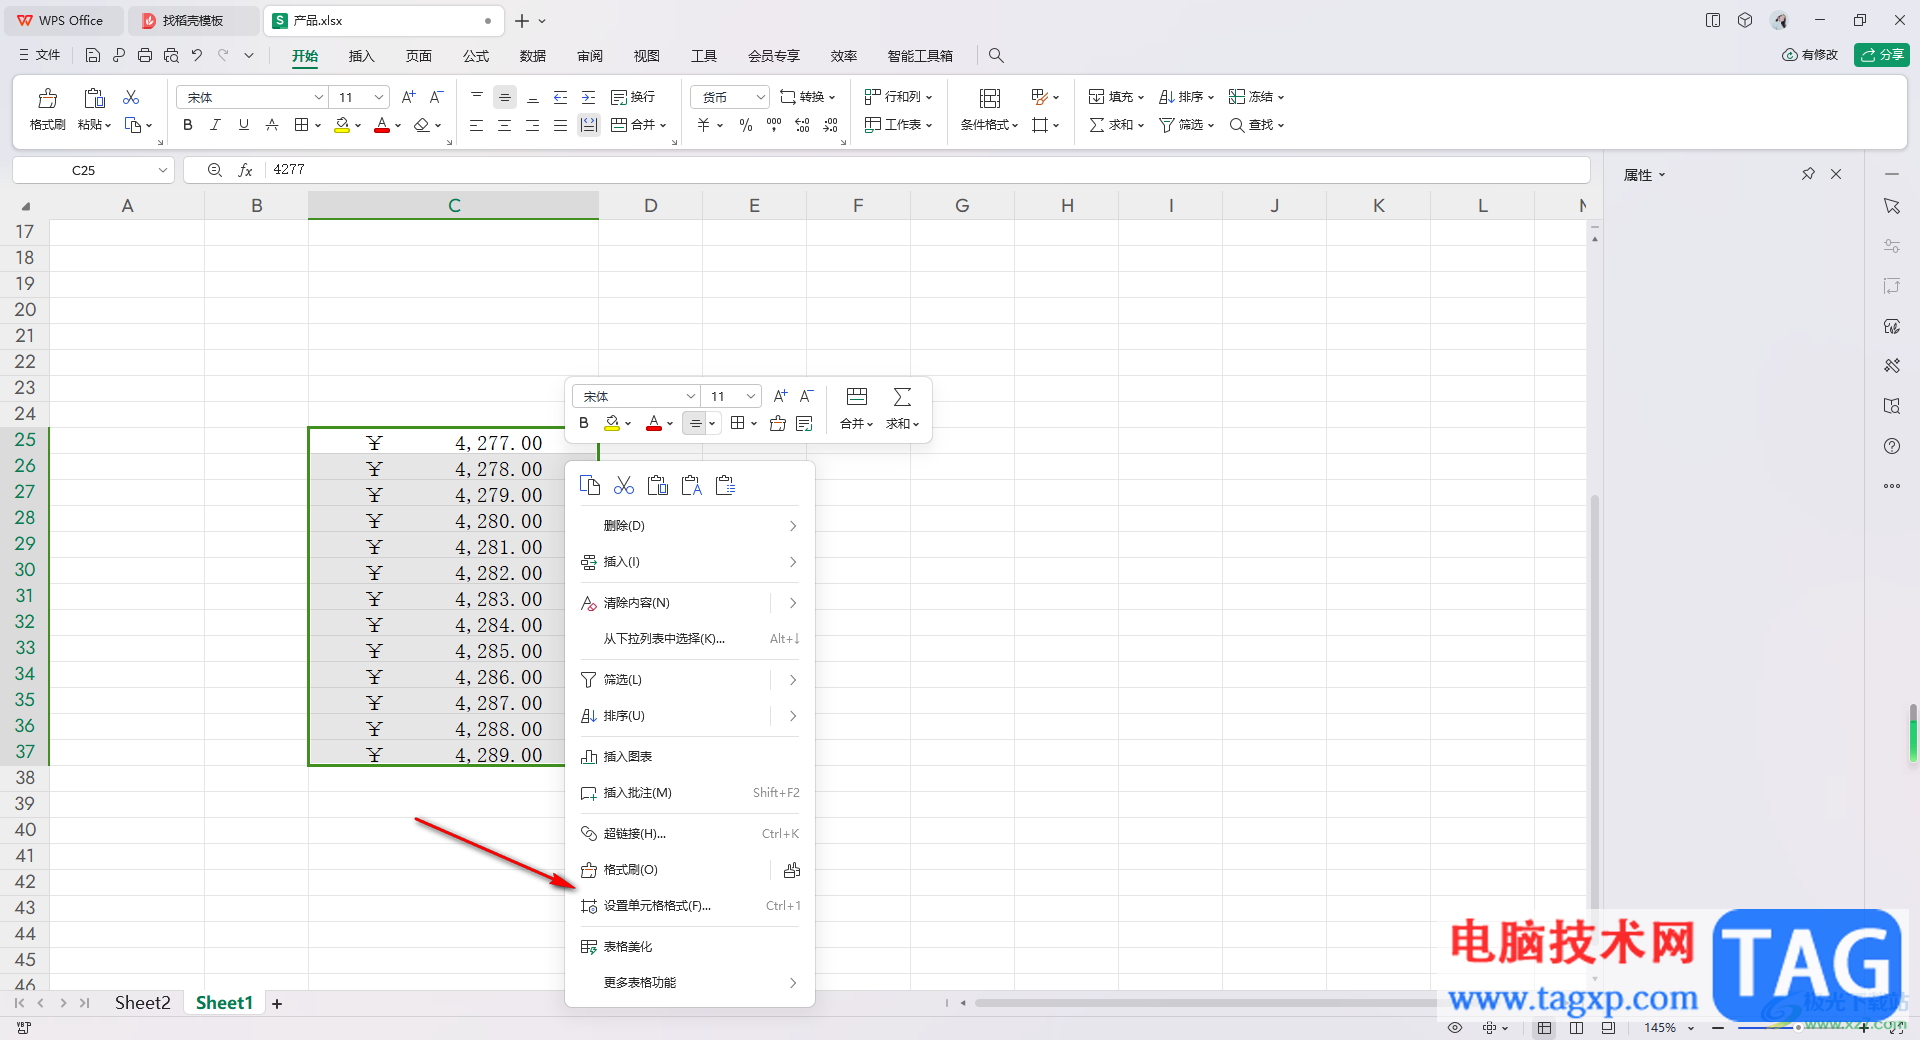Image resolution: width=1920 pixels, height=1040 pixels.
Task: Click the zoom icon beside formula bar
Action: [x=215, y=170]
